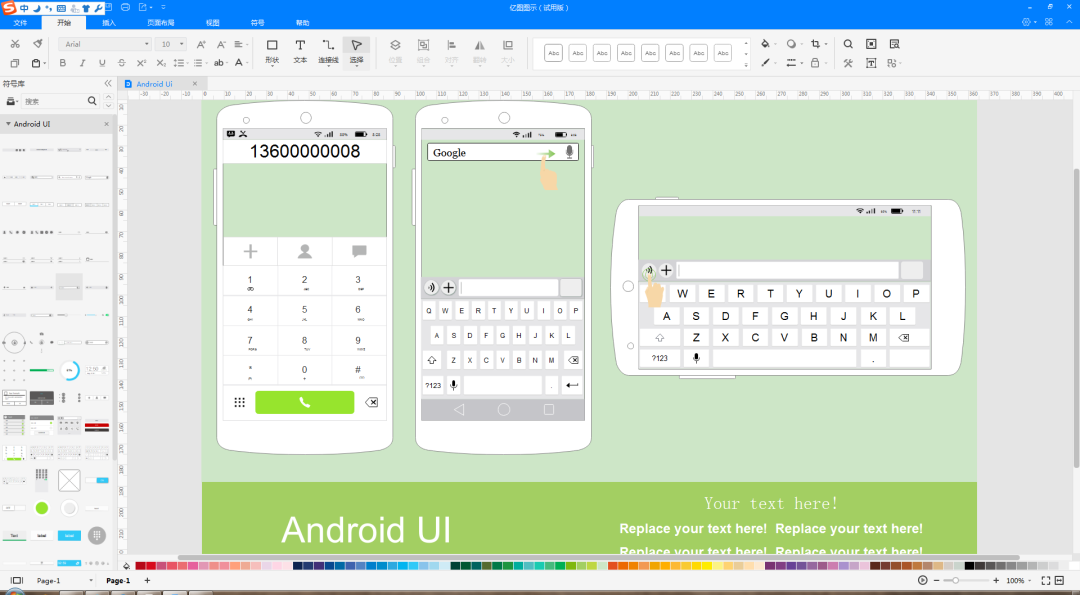Switch to the 符号 ribbon tab

(258, 23)
